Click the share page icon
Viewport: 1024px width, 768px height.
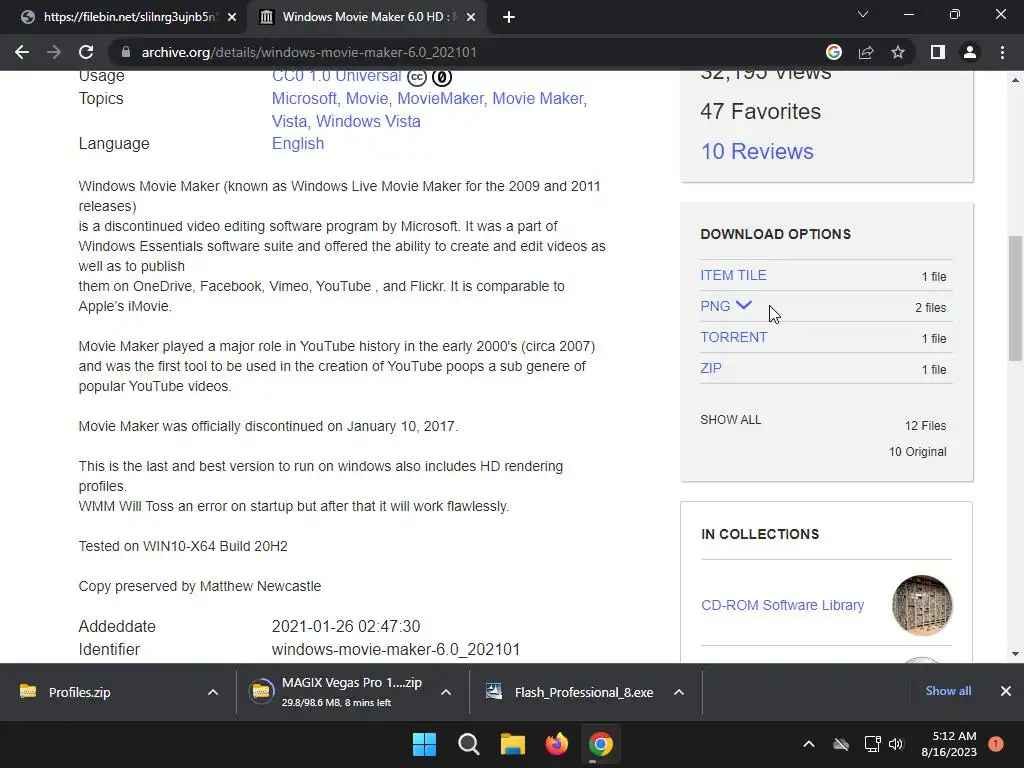[866, 52]
